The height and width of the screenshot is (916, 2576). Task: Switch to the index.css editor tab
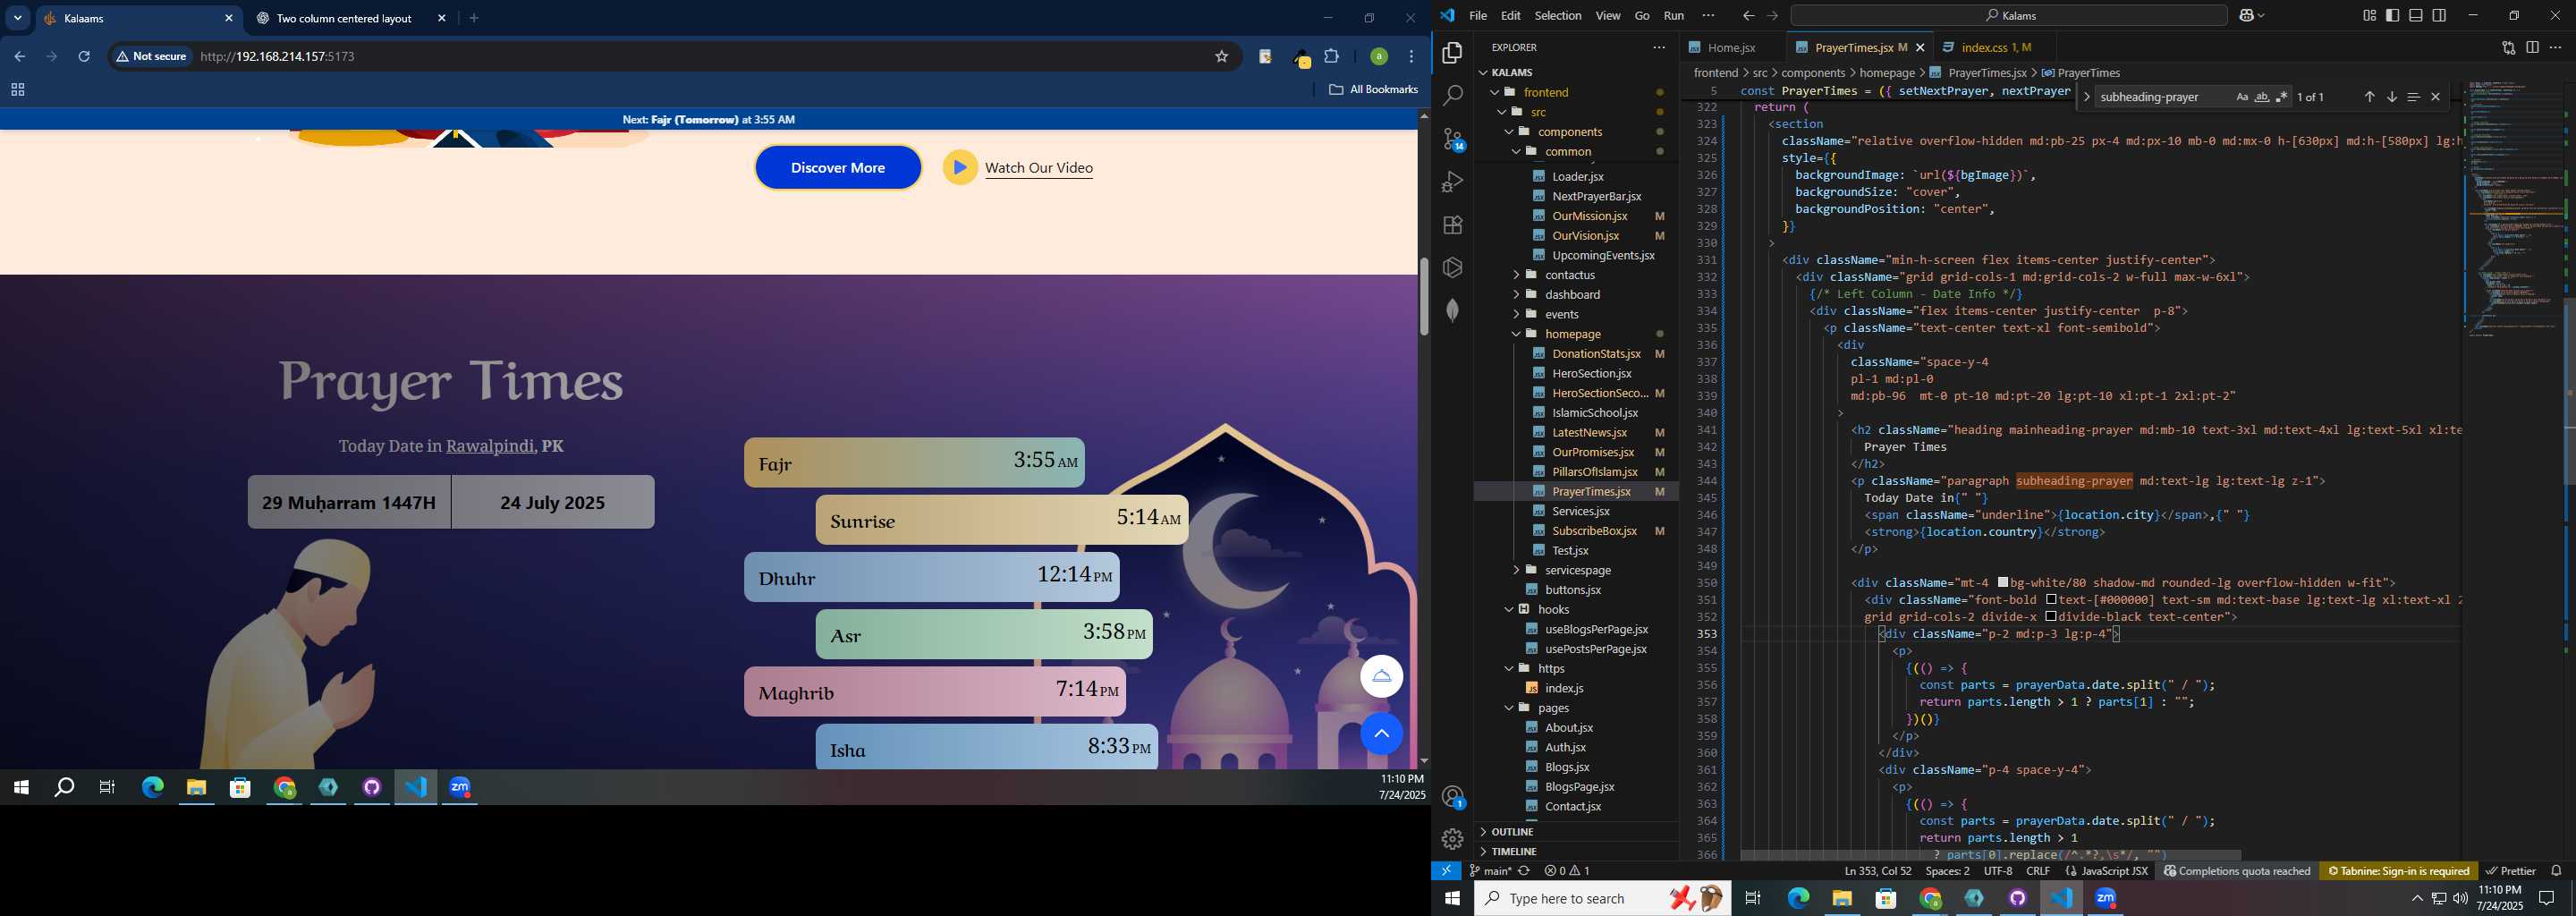[x=1995, y=47]
